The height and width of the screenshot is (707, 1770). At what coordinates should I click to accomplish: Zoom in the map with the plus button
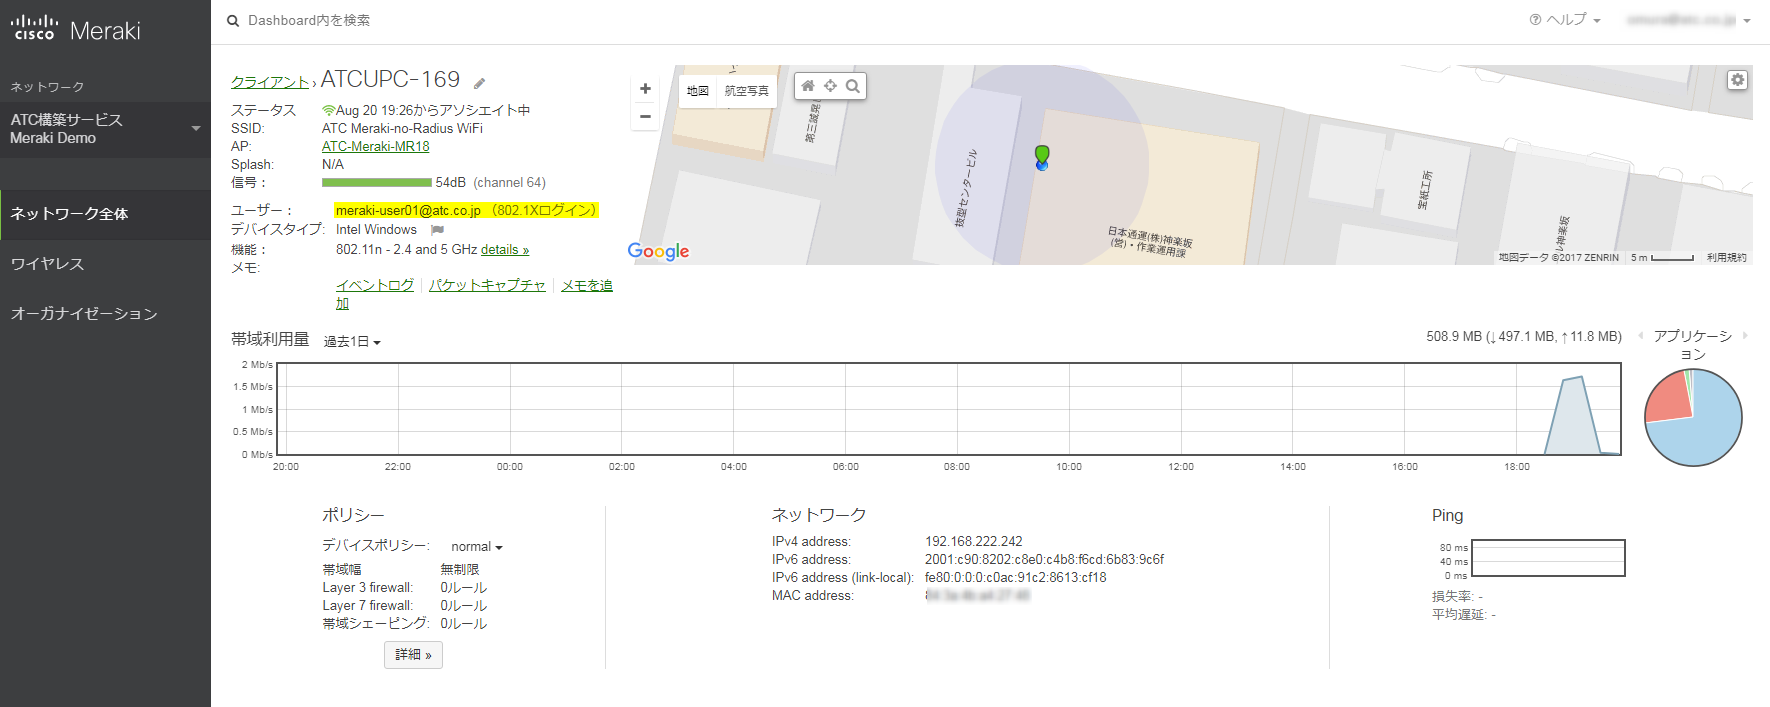[645, 89]
